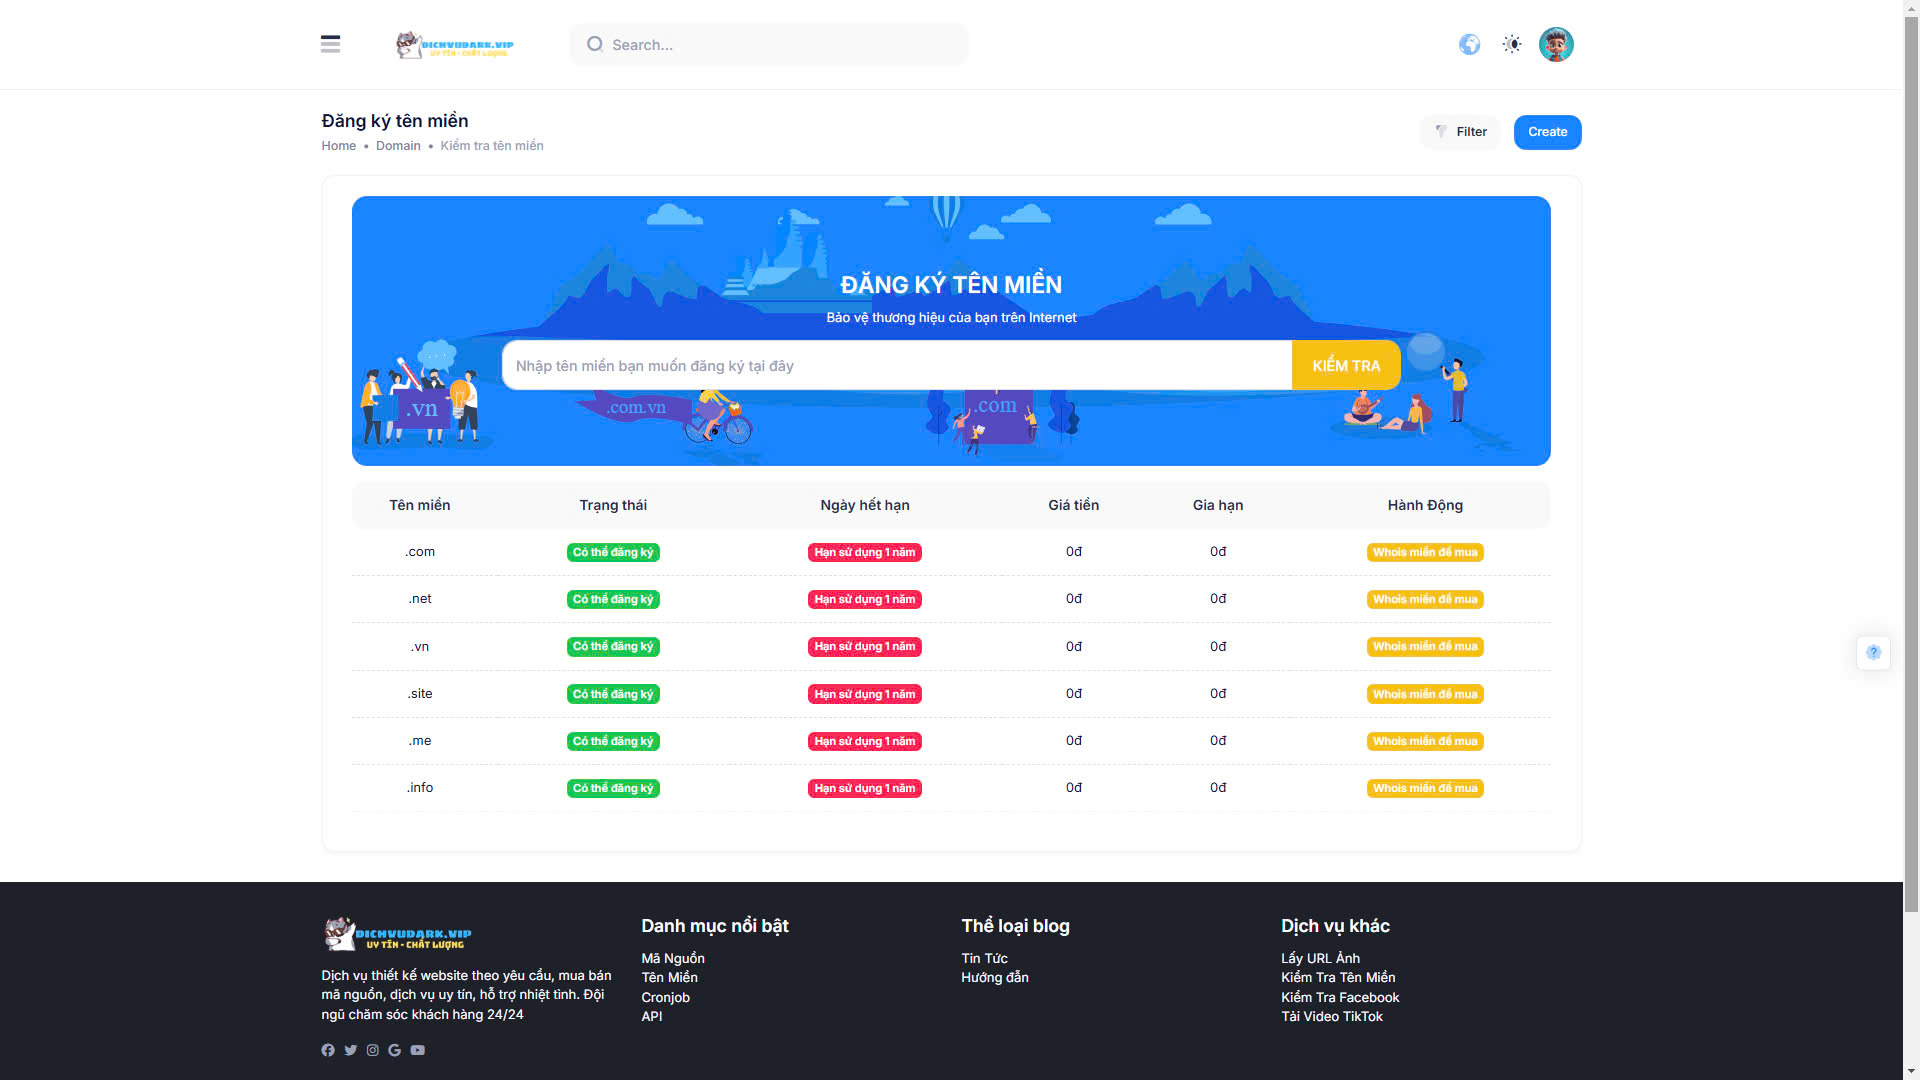Image resolution: width=1920 pixels, height=1080 pixels.
Task: Click the Google footer icon
Action: [394, 1050]
